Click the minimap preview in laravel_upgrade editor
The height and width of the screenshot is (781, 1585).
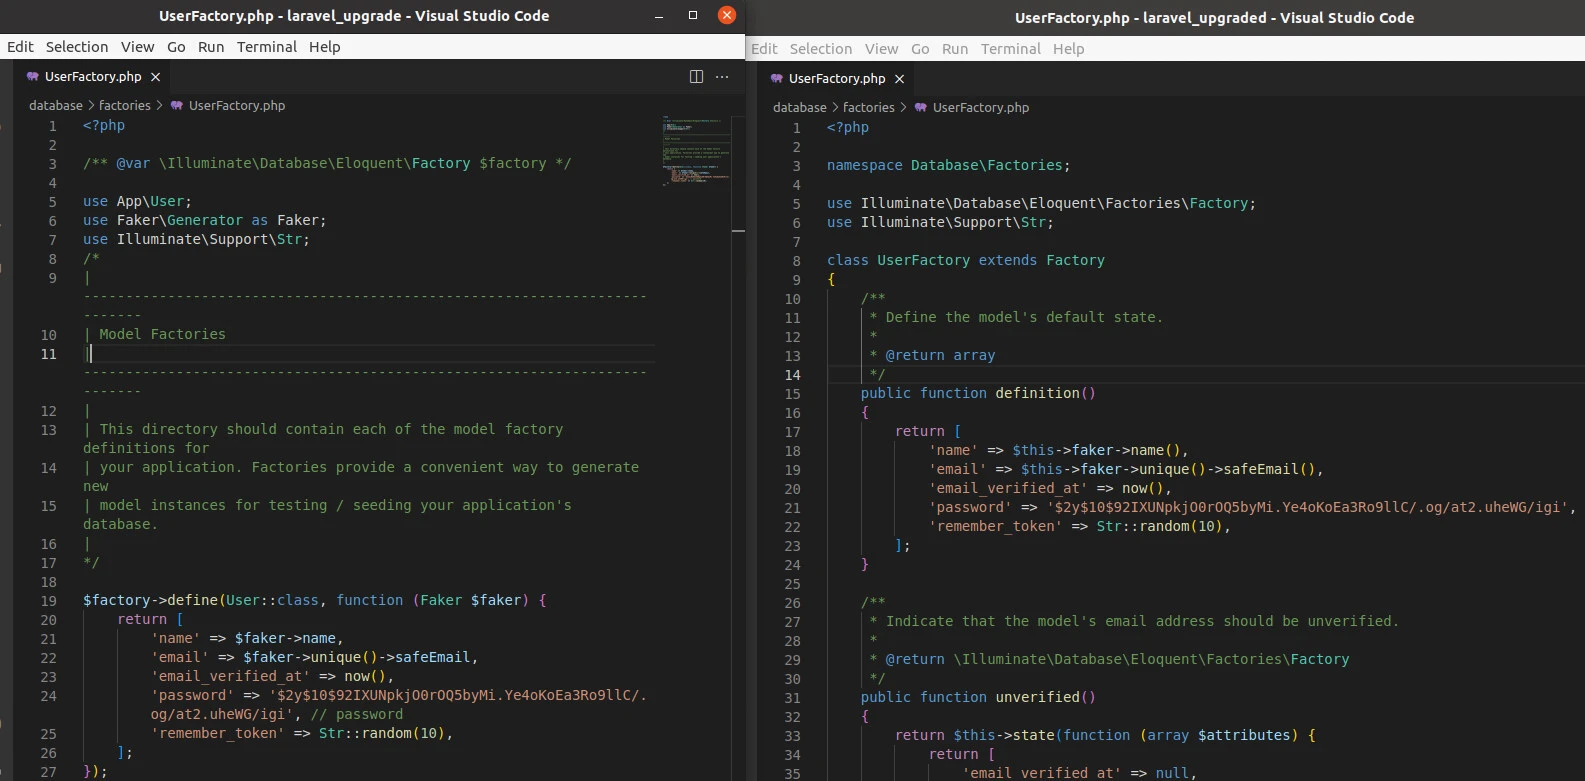pos(696,150)
